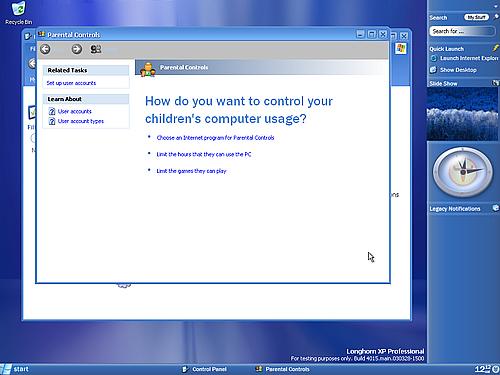Select Limit the games they can play
Image resolution: width=500 pixels, height=375 pixels.
[191, 171]
